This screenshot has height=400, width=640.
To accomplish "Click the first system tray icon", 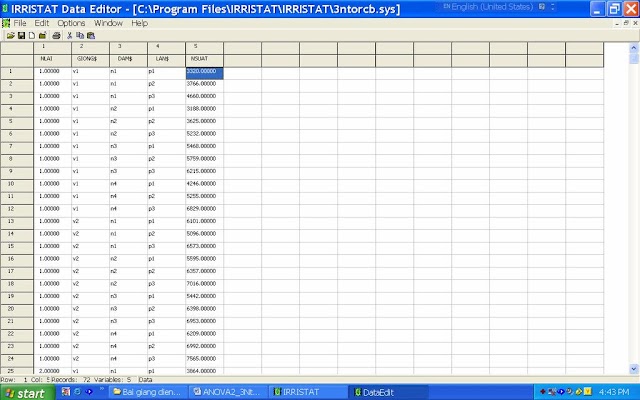I will click(543, 392).
